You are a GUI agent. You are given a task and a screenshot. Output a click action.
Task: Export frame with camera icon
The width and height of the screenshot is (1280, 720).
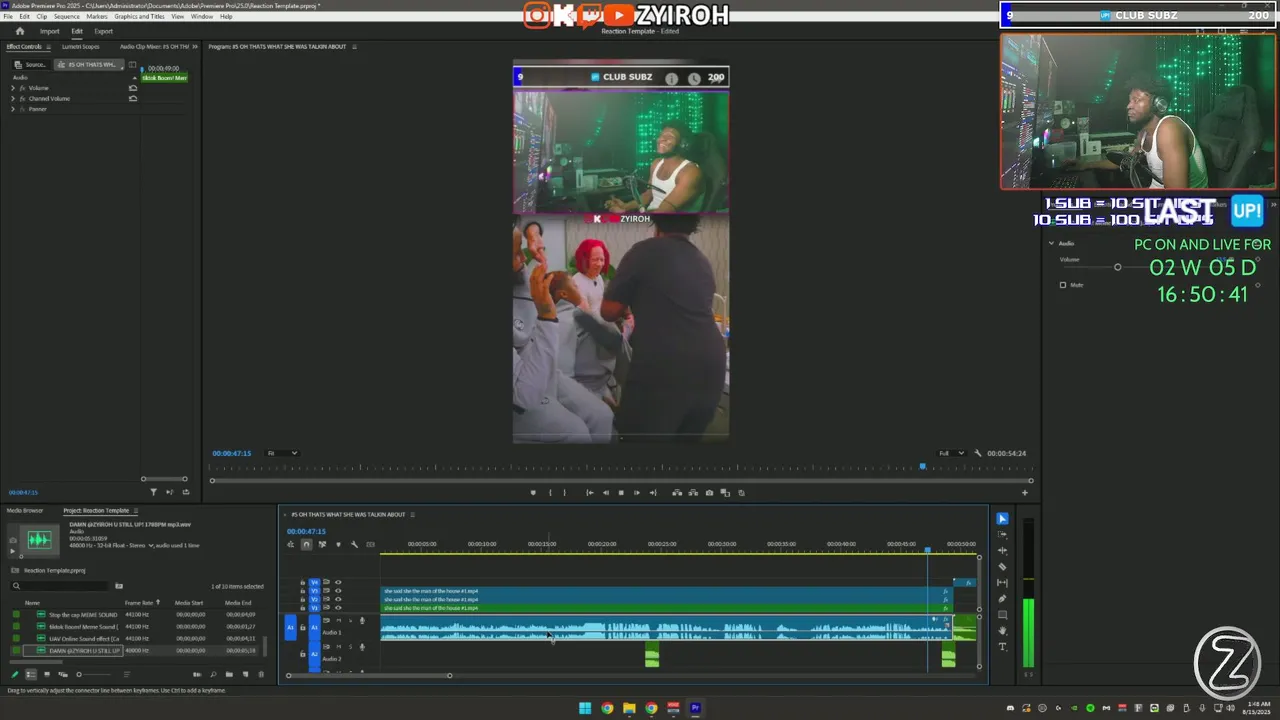709,492
